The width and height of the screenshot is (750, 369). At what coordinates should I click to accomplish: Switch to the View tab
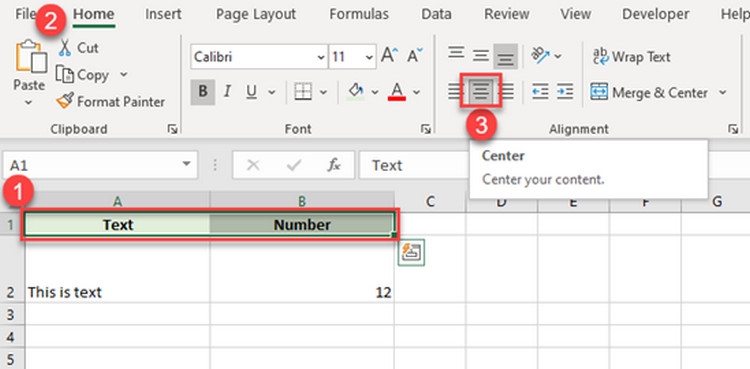point(575,14)
